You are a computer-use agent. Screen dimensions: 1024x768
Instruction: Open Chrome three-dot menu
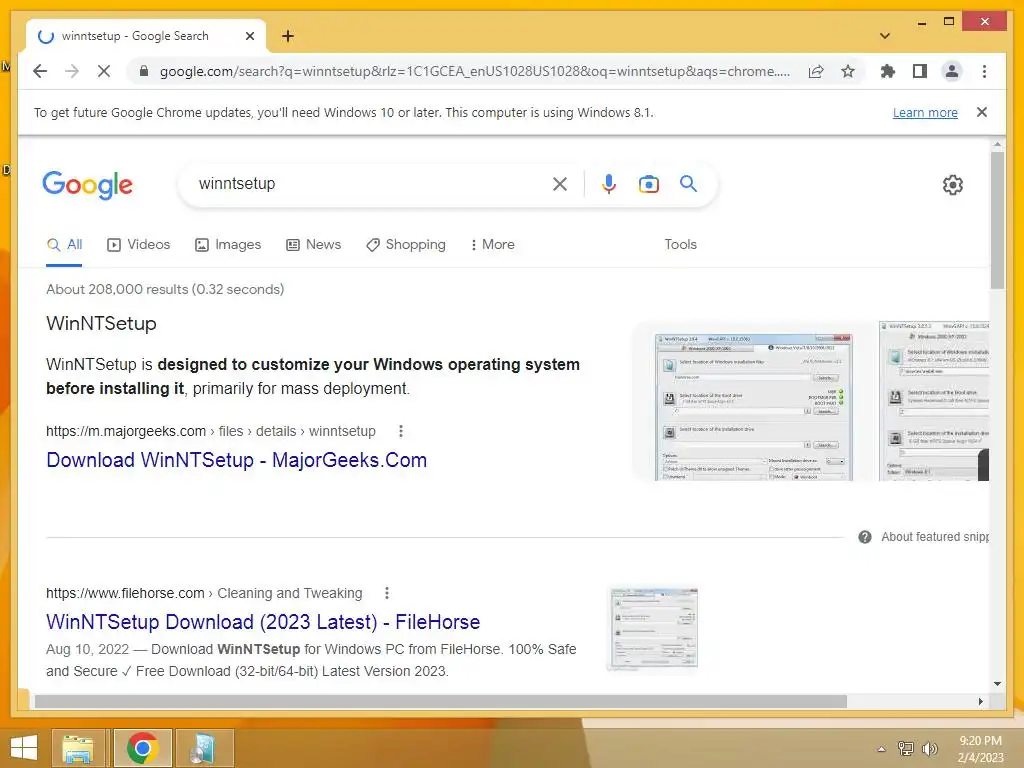point(984,71)
